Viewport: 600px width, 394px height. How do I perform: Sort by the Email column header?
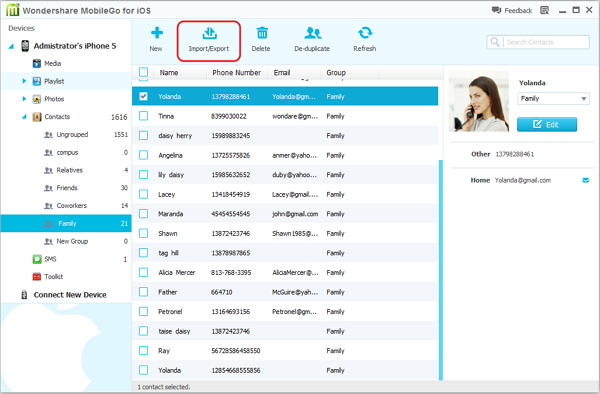pos(282,73)
